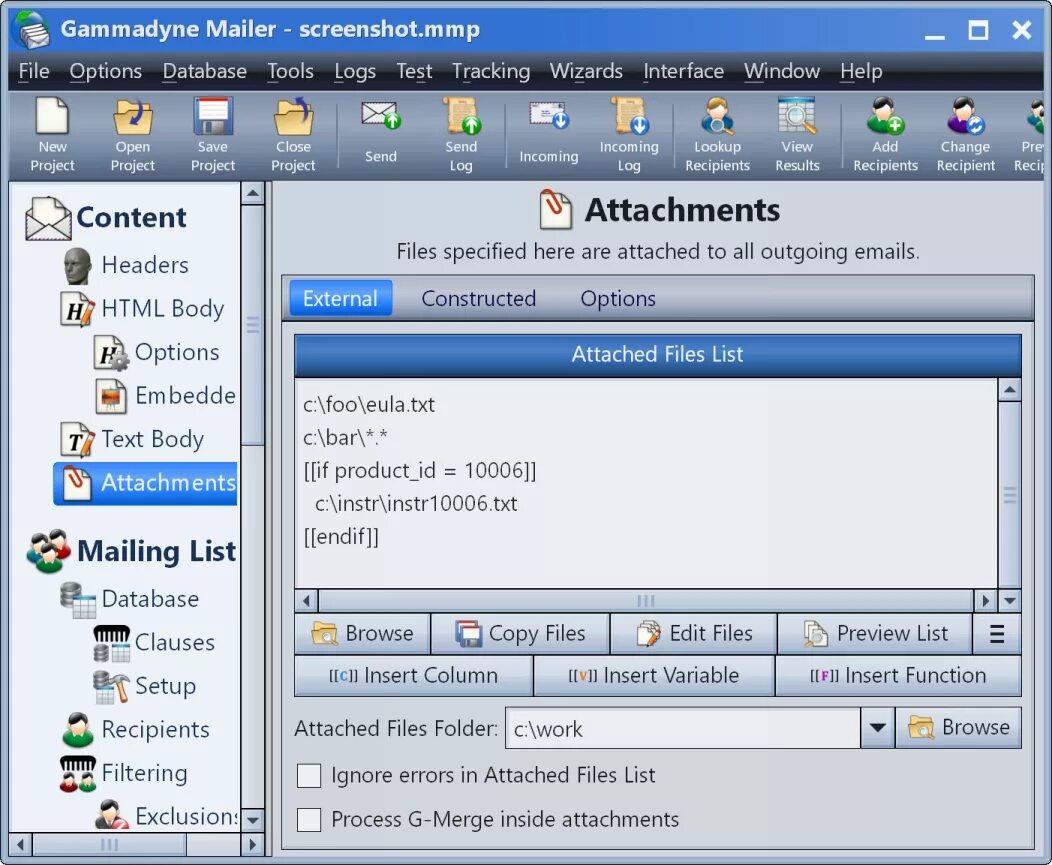The height and width of the screenshot is (865, 1052).
Task: Select HTML Body in the Content sidebar
Action: point(162,308)
